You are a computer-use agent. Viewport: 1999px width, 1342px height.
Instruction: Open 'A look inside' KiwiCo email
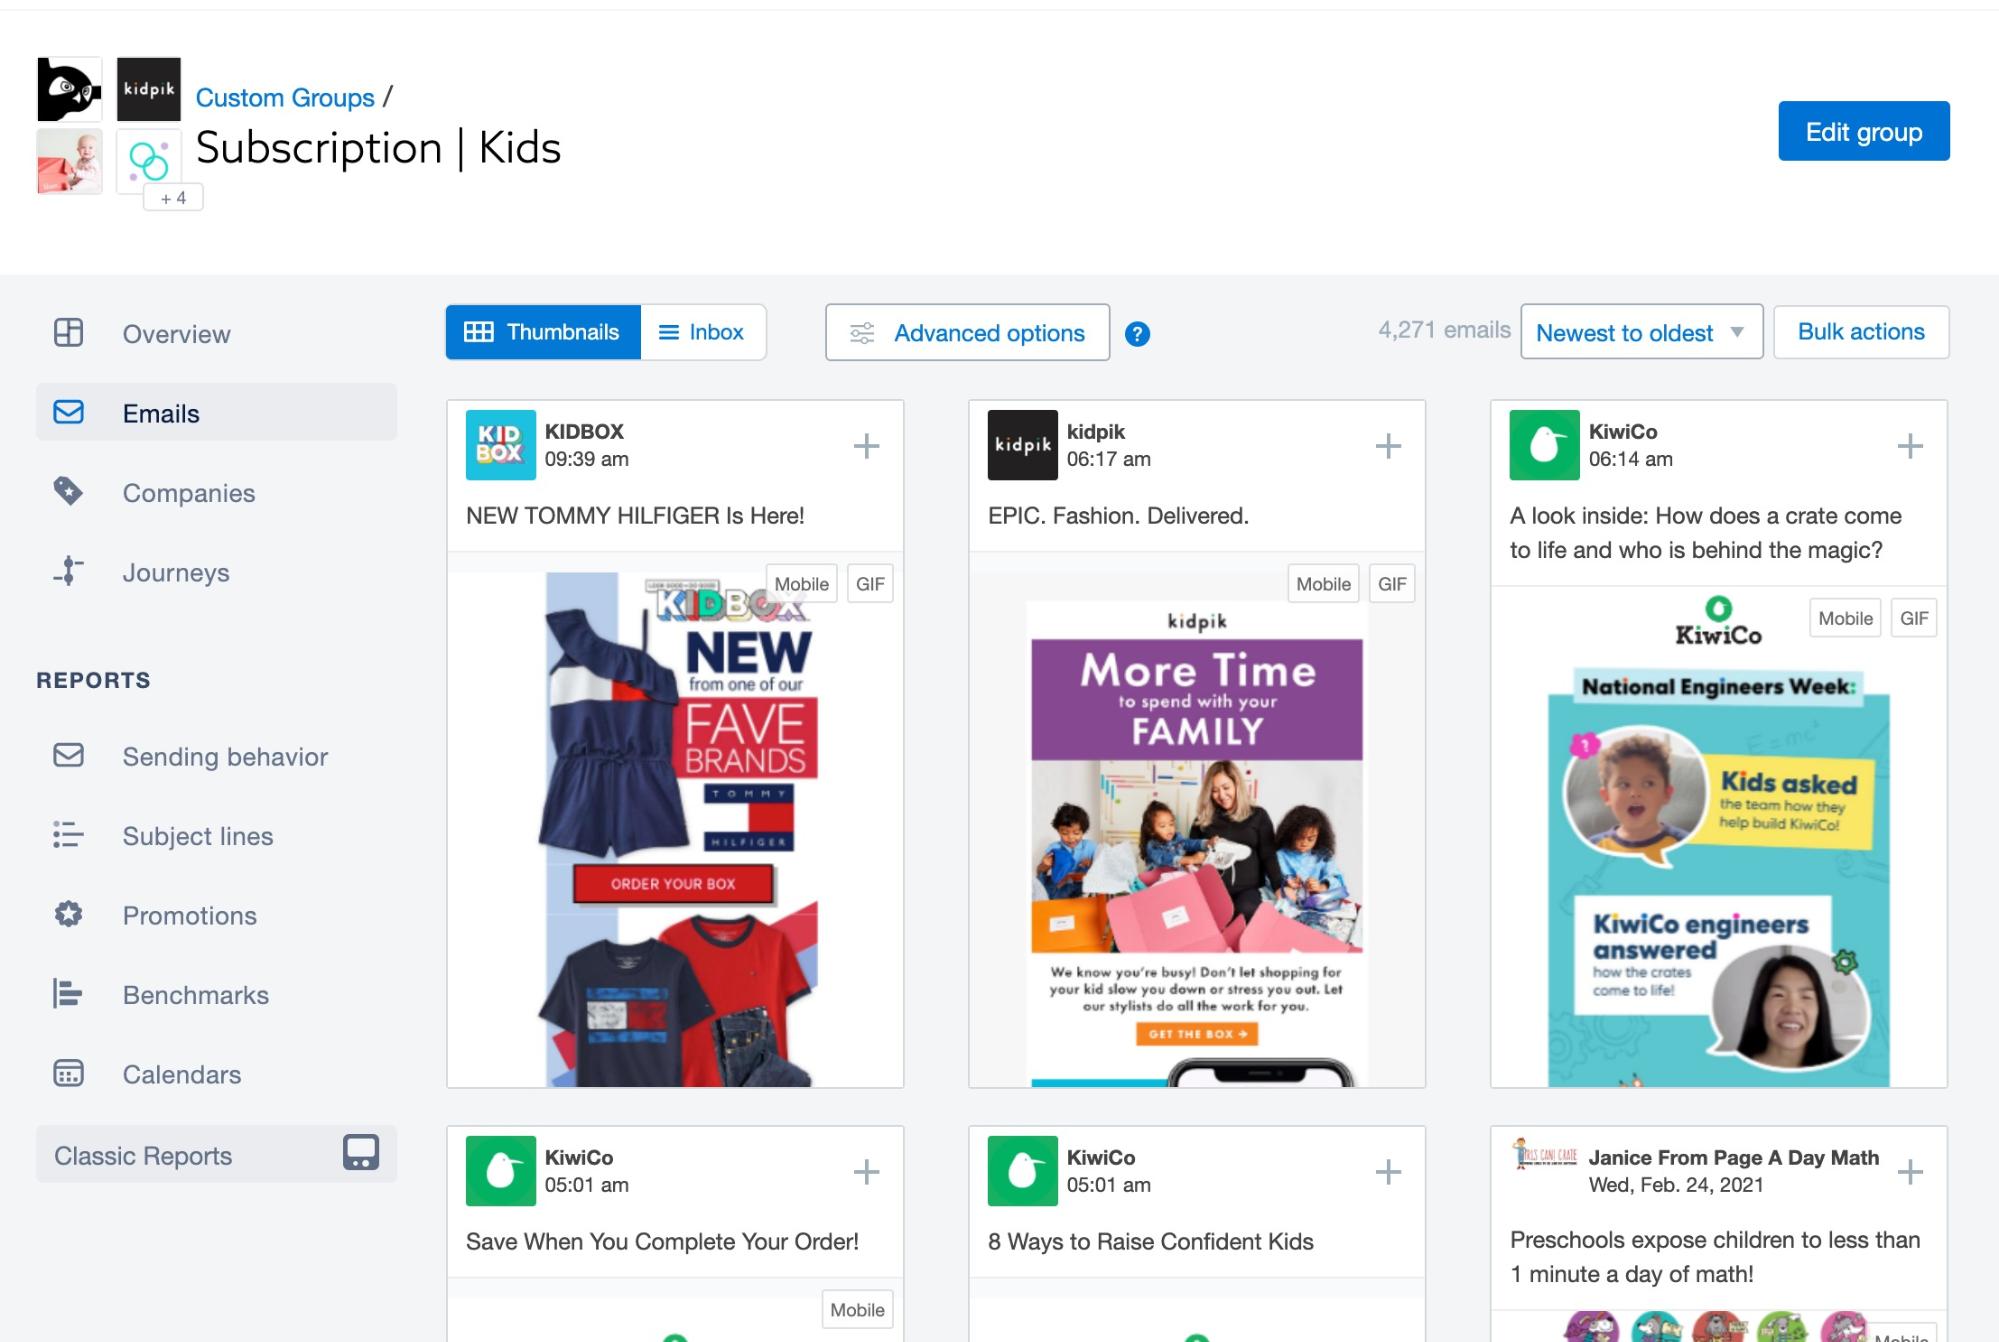(x=1706, y=532)
